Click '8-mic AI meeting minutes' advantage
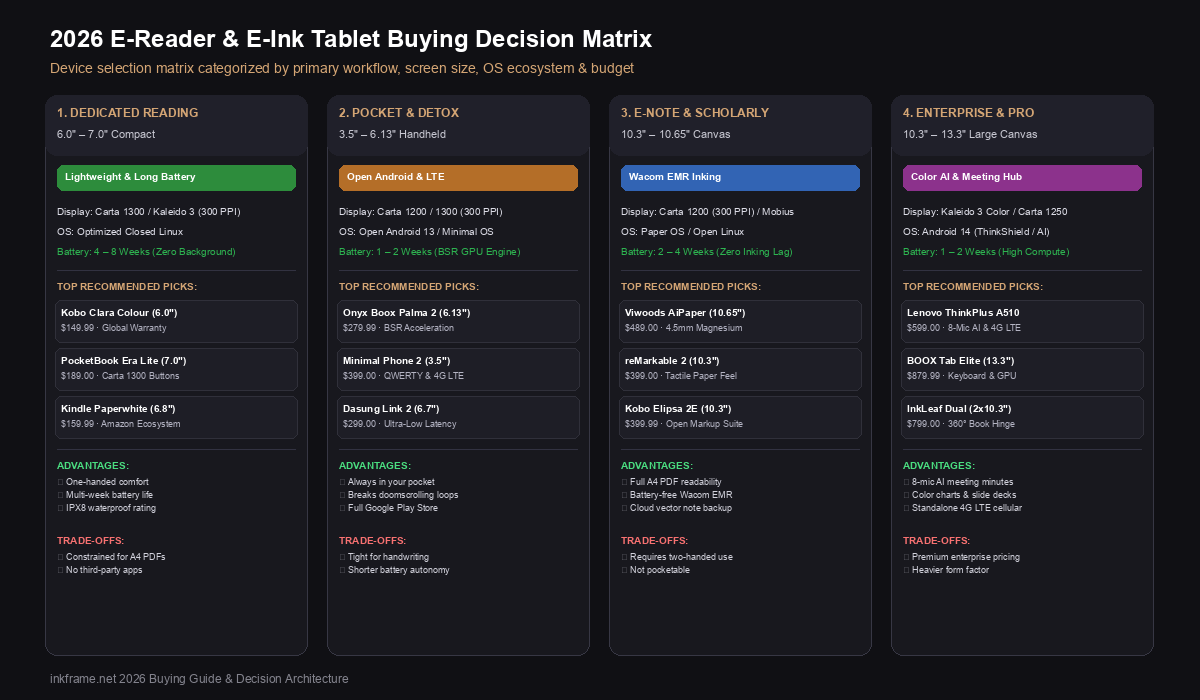The height and width of the screenshot is (700, 1200). (x=963, y=482)
